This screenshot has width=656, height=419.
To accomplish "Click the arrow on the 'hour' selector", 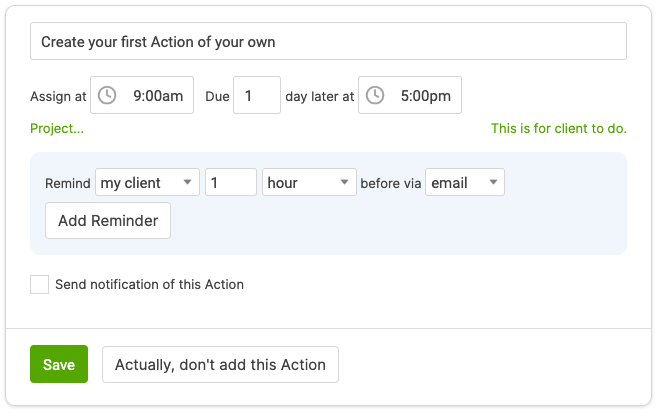I will pyautogui.click(x=344, y=183).
